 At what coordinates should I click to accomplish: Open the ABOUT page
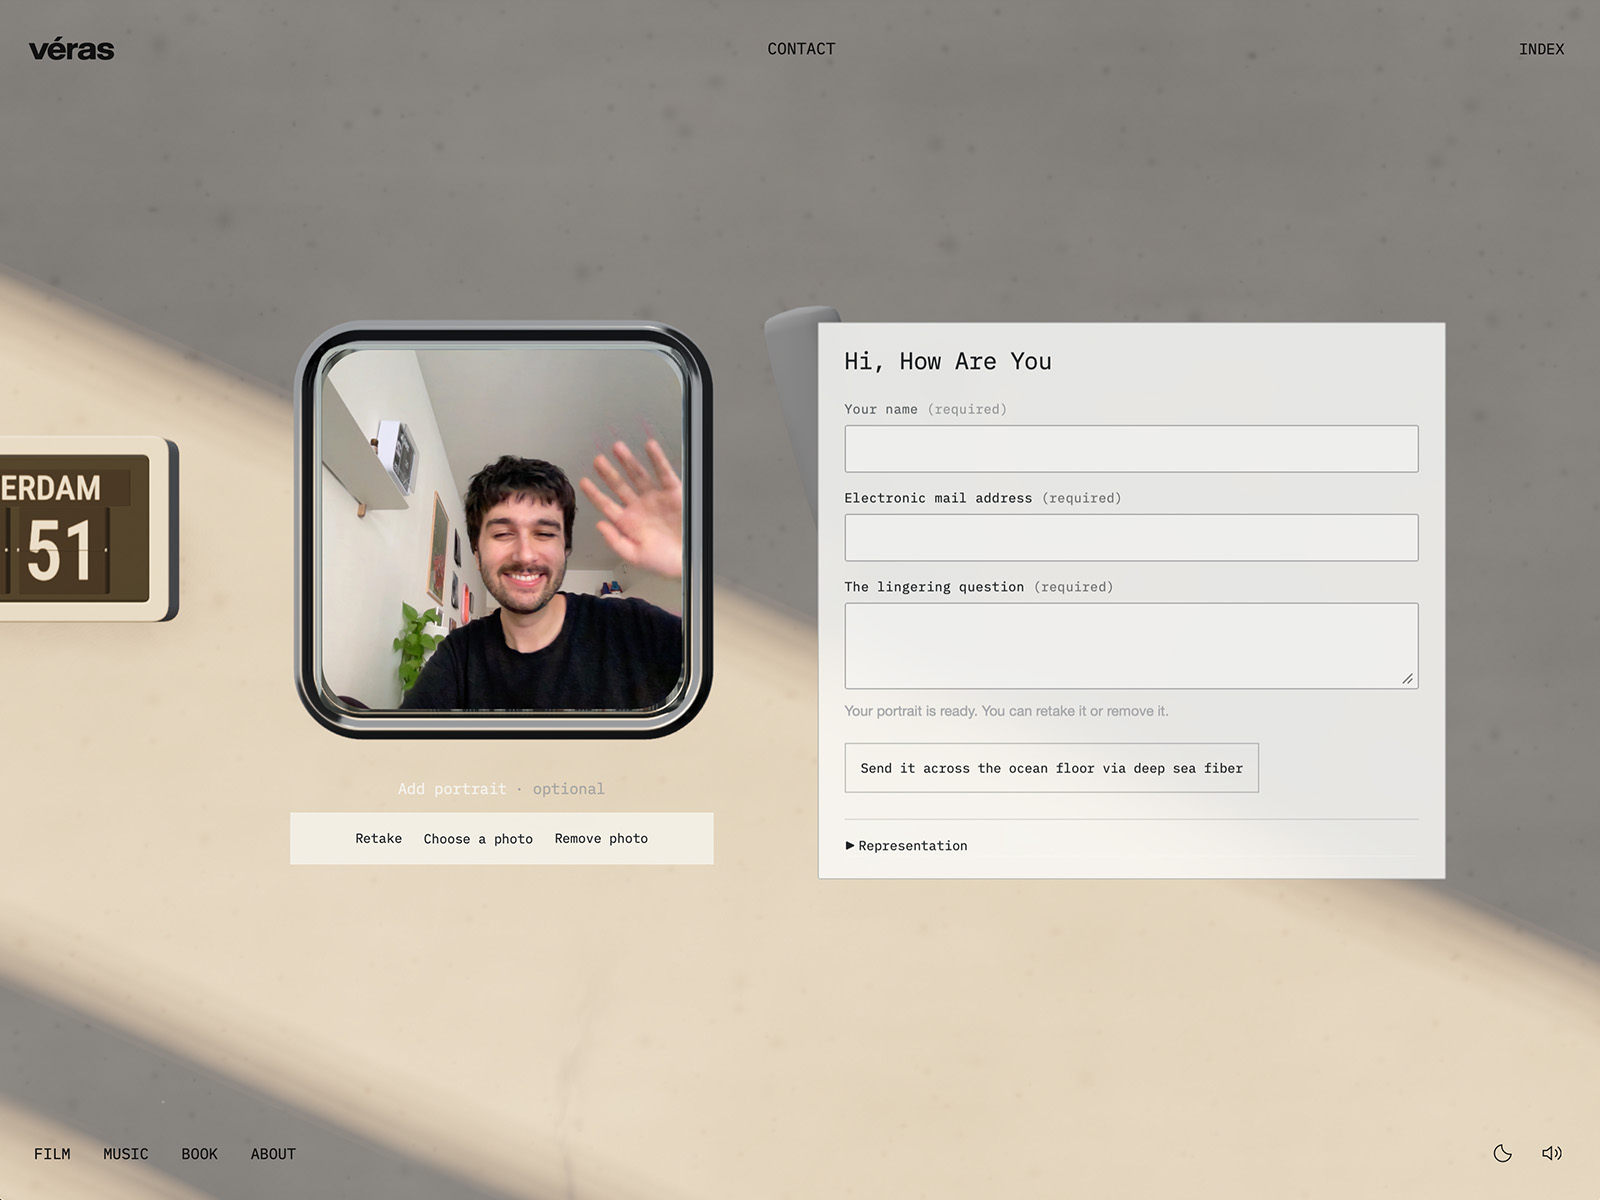point(273,1154)
